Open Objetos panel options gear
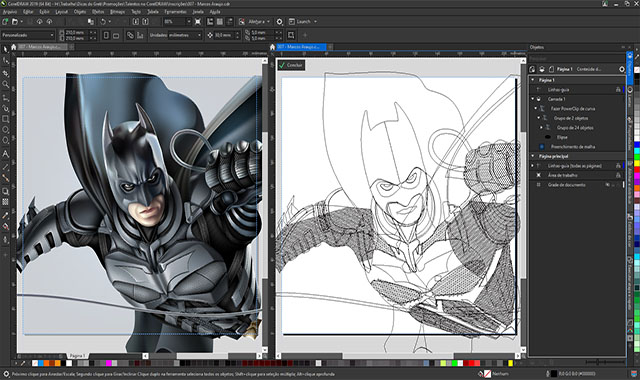Viewport: 640px width, 380px height. click(x=622, y=69)
